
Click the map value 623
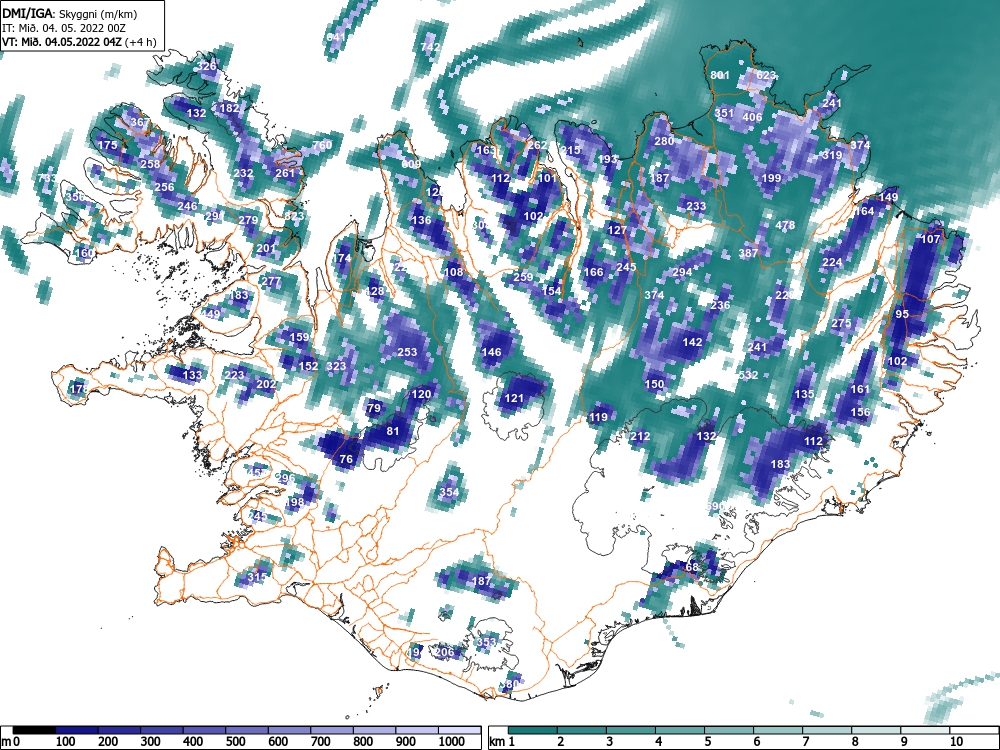point(766,75)
